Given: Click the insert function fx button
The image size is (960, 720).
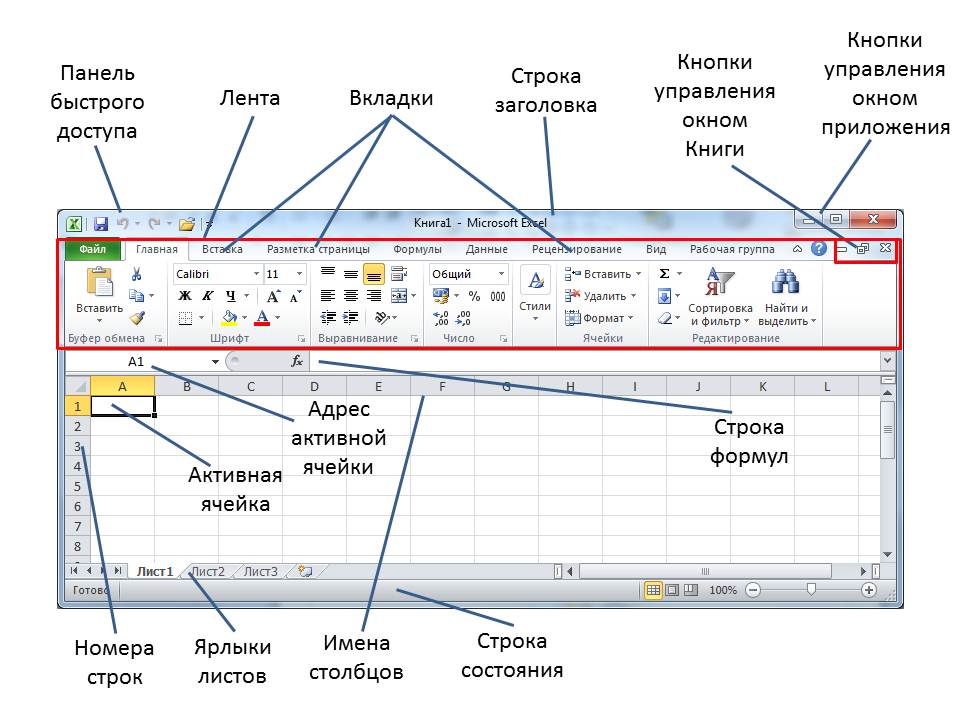Looking at the screenshot, I should click(297, 361).
